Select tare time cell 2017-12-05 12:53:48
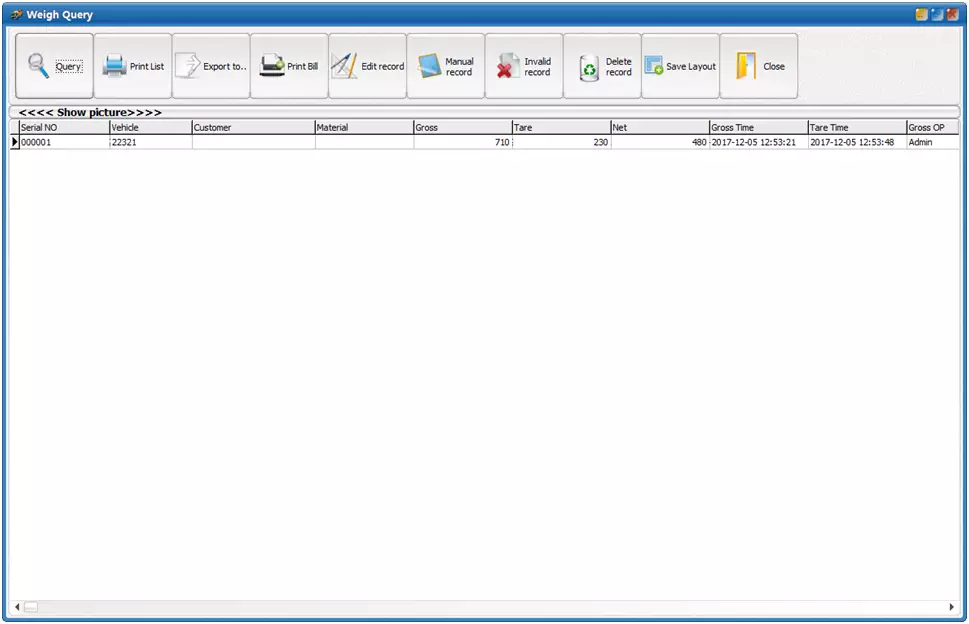This screenshot has height=624, width=969. 857,142
